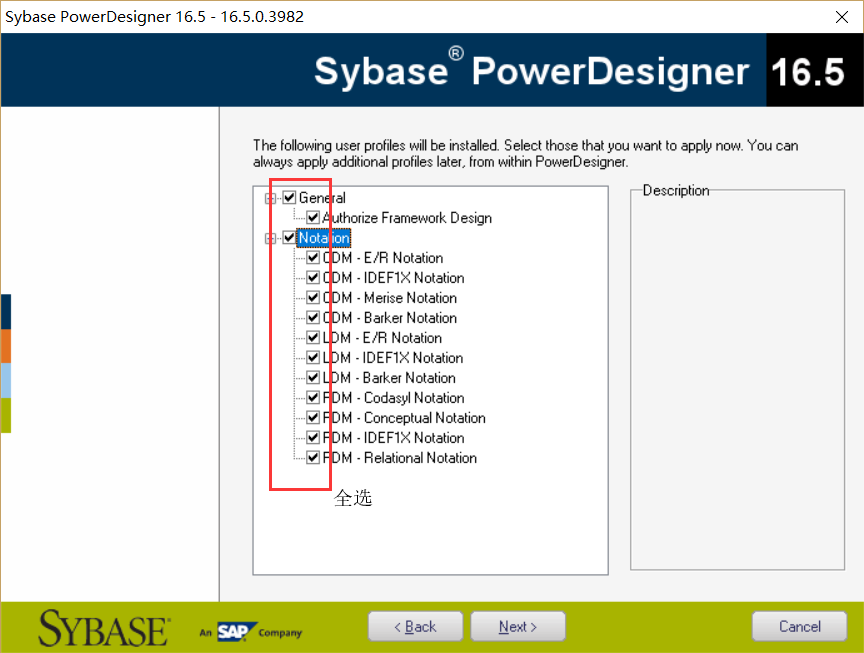Select LDM - Barker Notation row text
Viewport: 864px width, 653px height.
[389, 378]
